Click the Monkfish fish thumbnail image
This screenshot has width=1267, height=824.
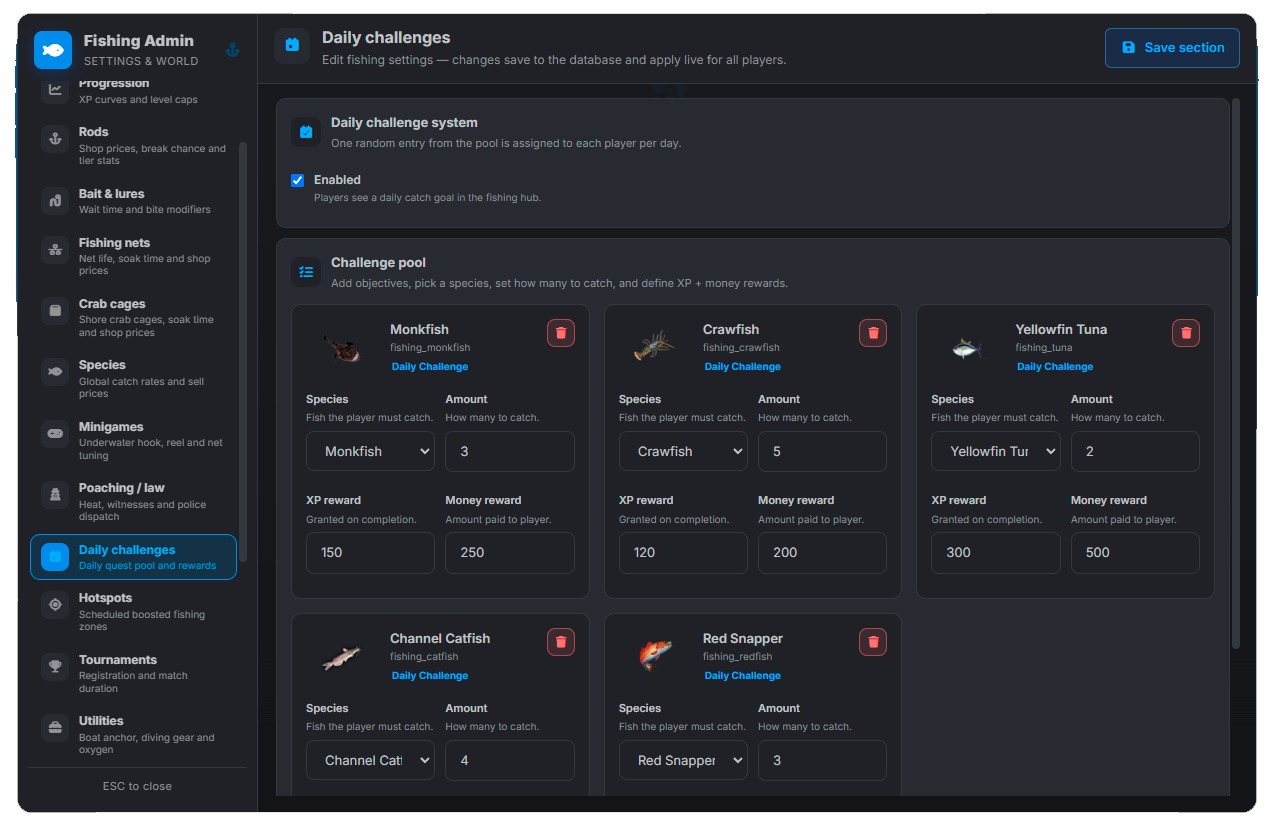(x=342, y=348)
